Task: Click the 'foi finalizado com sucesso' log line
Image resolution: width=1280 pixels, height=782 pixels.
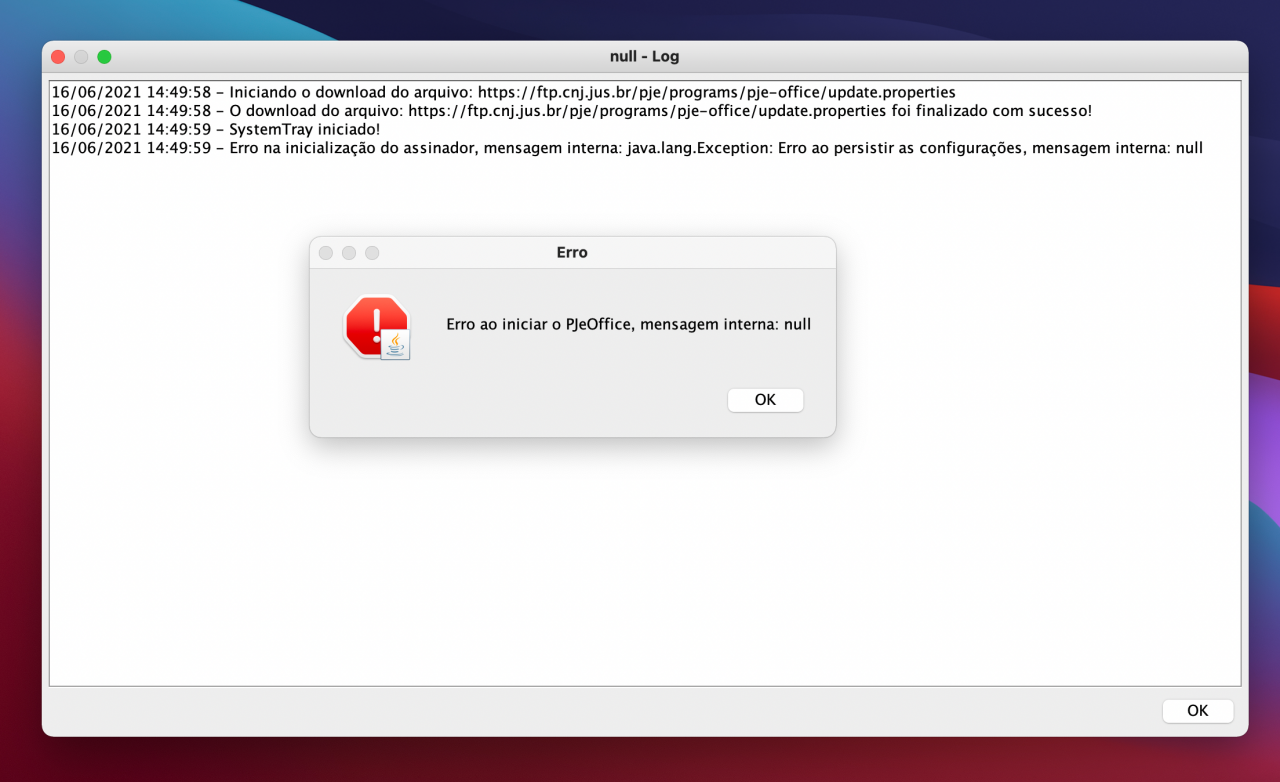Action: pyautogui.click(x=571, y=111)
